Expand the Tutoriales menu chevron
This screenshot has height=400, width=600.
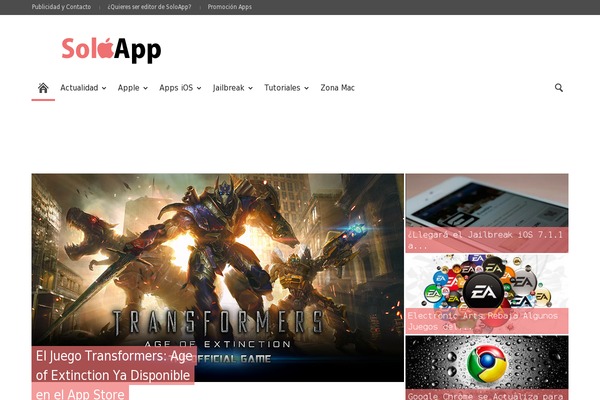click(307, 88)
